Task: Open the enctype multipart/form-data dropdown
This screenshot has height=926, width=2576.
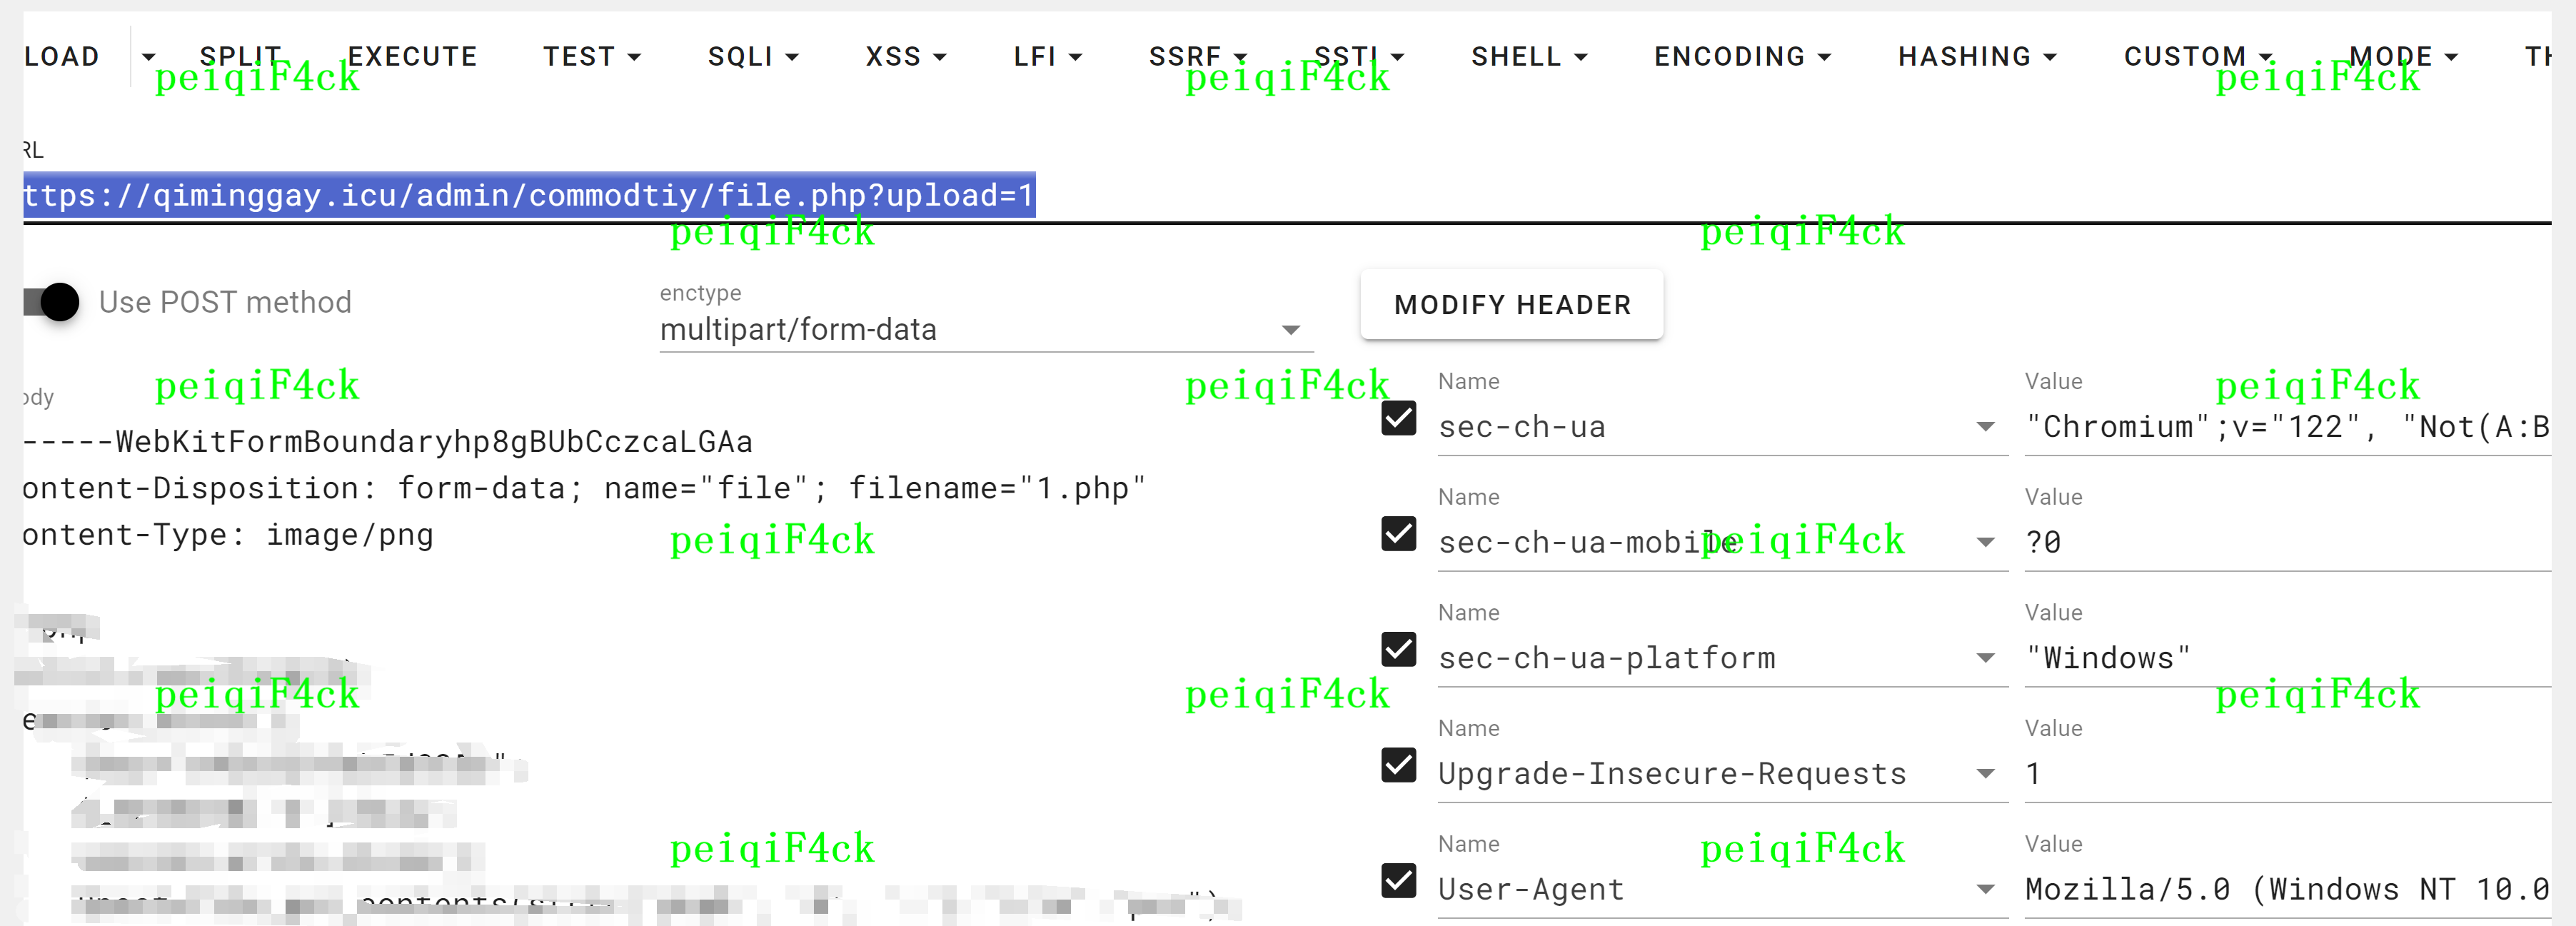Action: click(986, 329)
